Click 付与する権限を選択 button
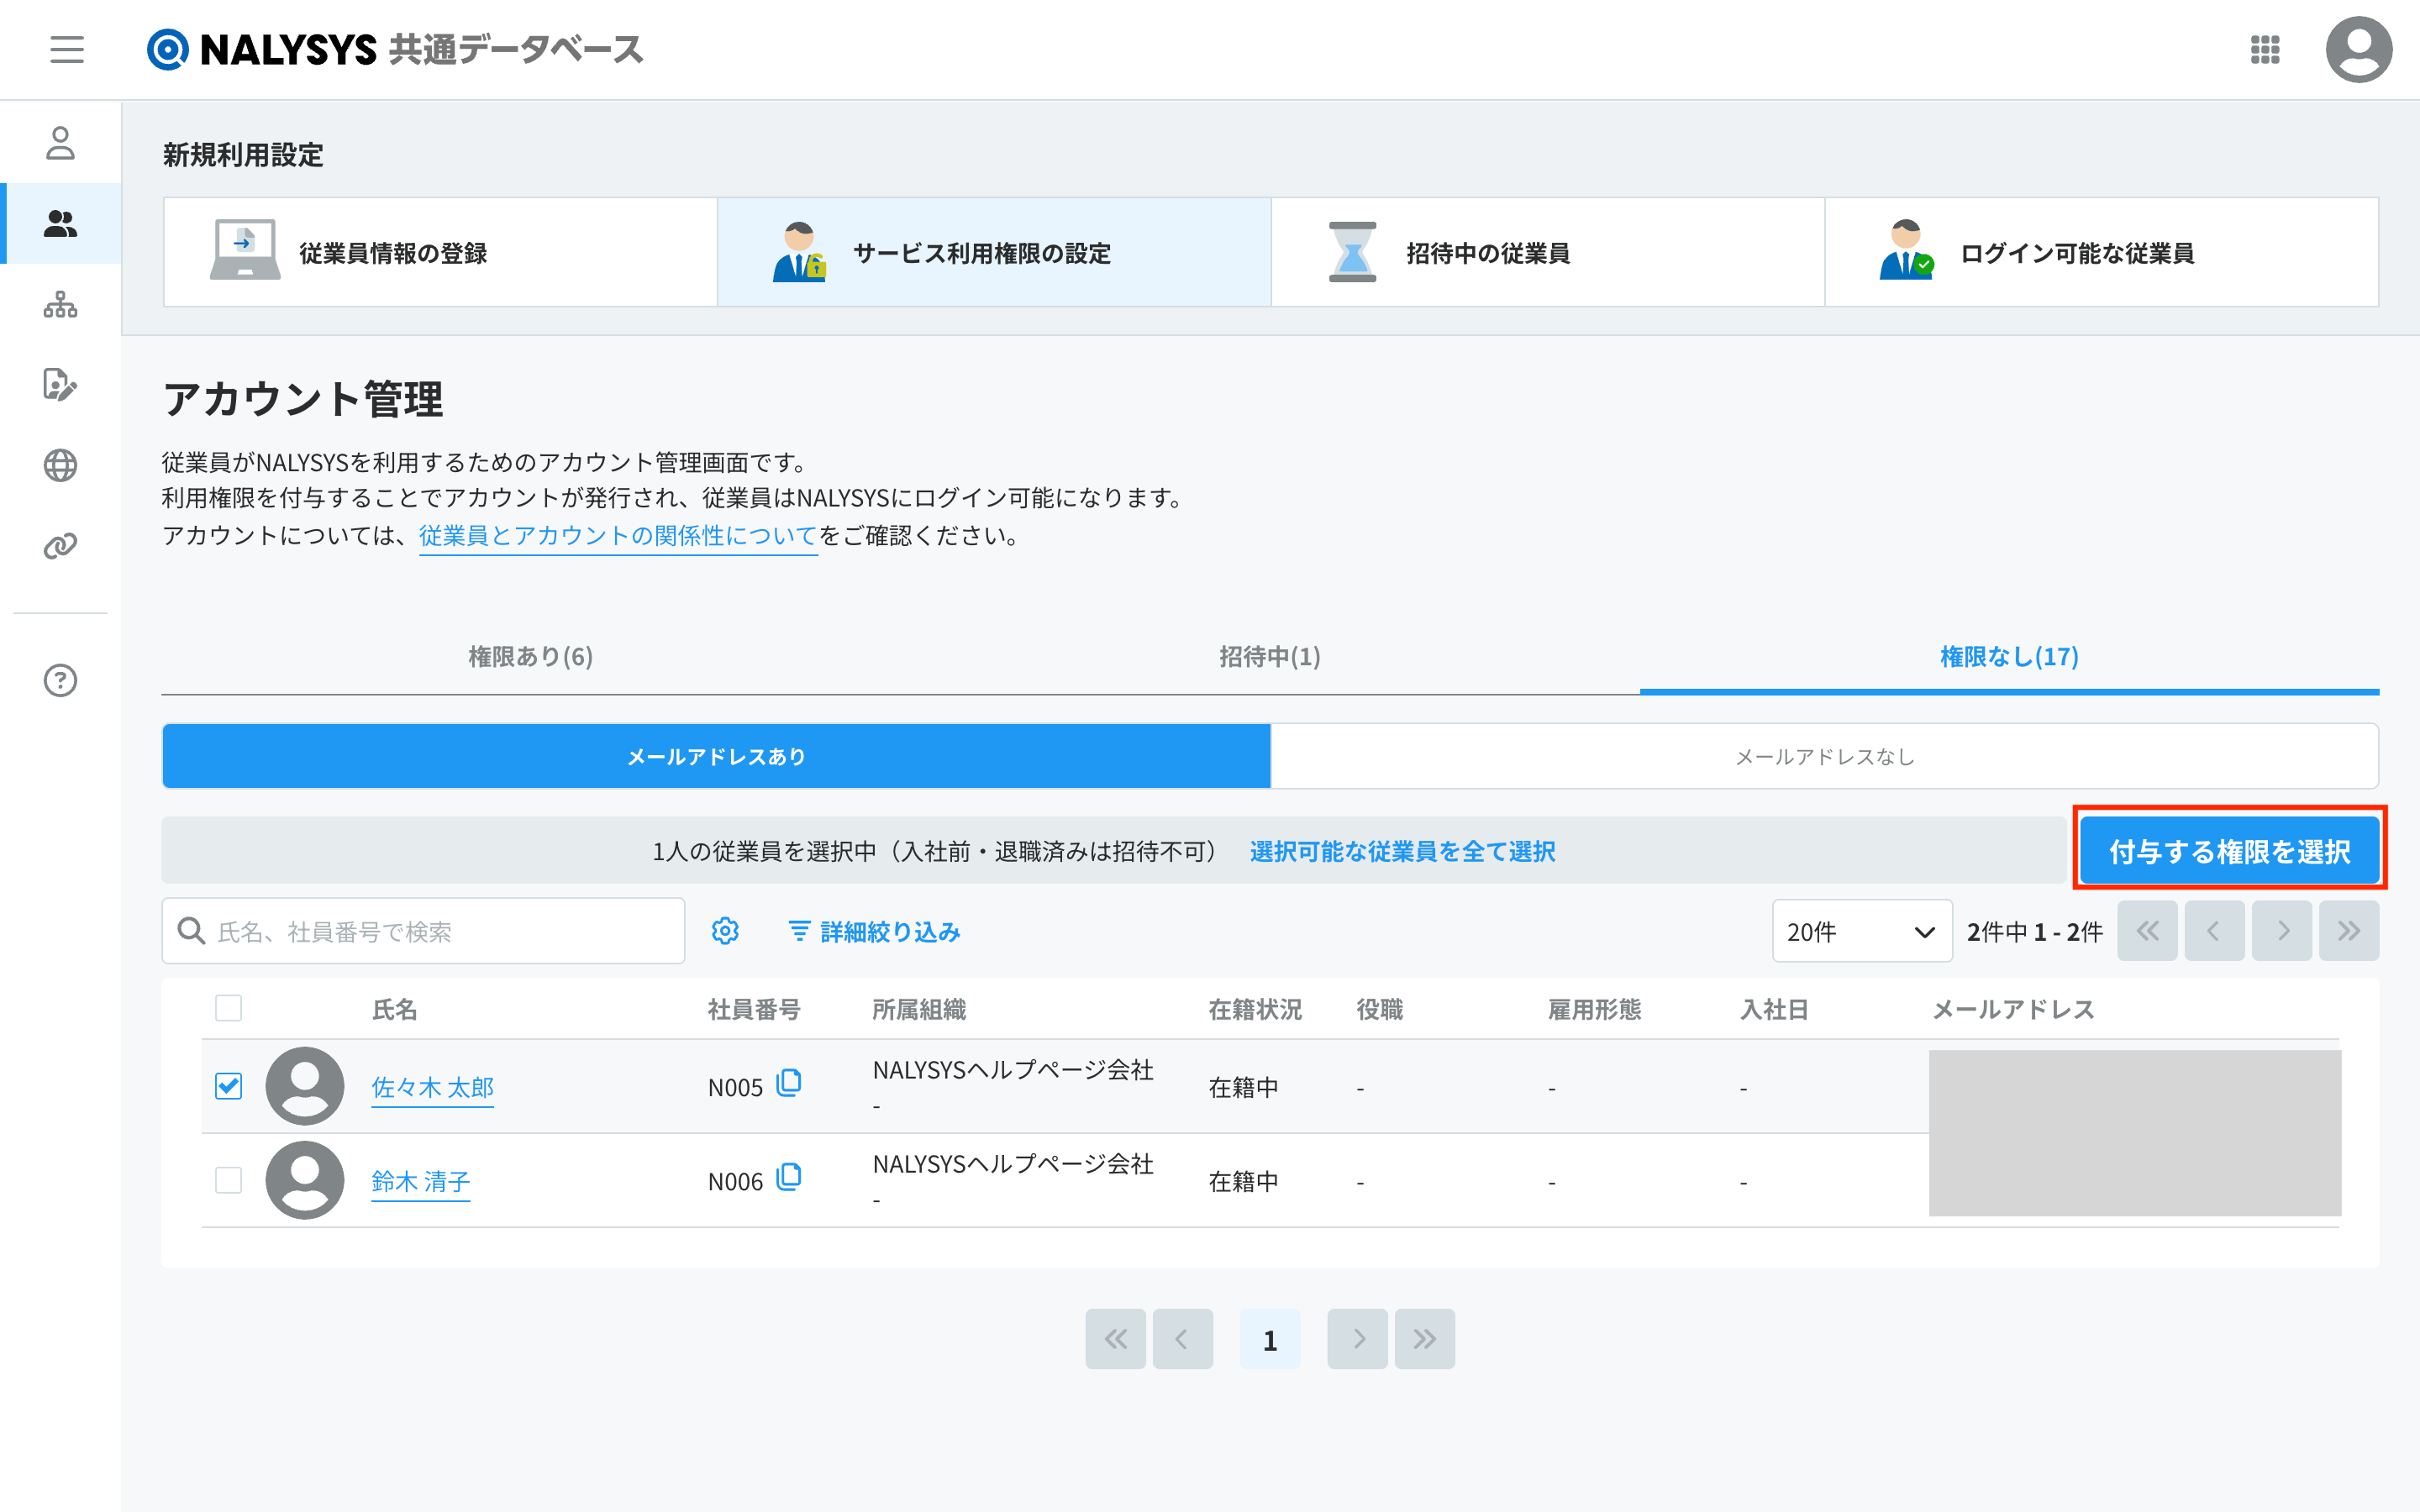The width and height of the screenshot is (2420, 1512). pyautogui.click(x=2229, y=851)
